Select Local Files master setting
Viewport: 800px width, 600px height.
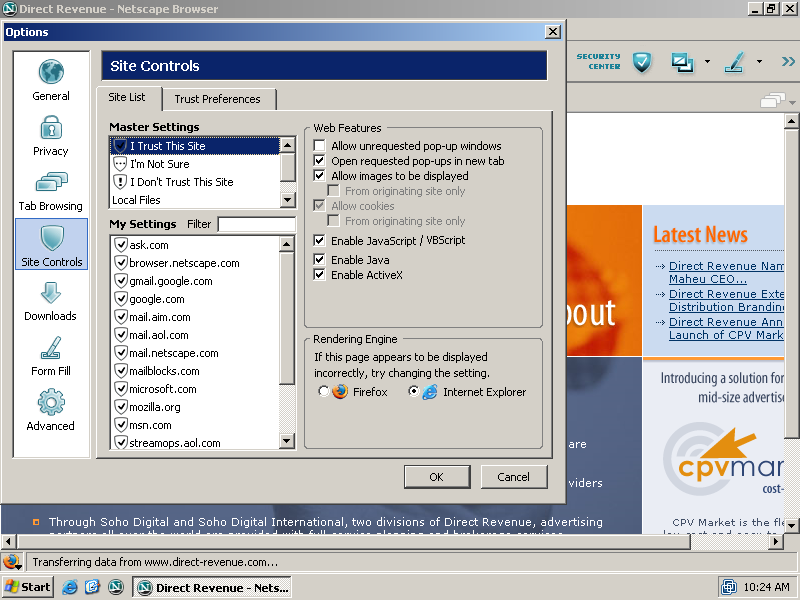pyautogui.click(x=195, y=200)
